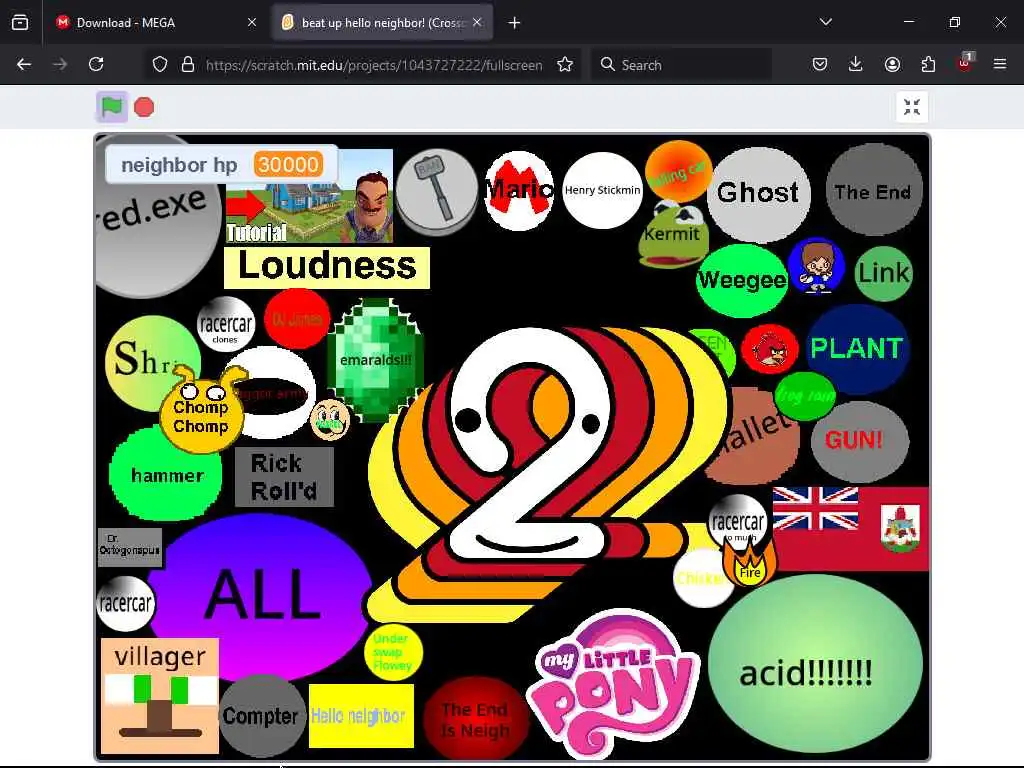Bookmark this page with the star icon

tap(565, 65)
